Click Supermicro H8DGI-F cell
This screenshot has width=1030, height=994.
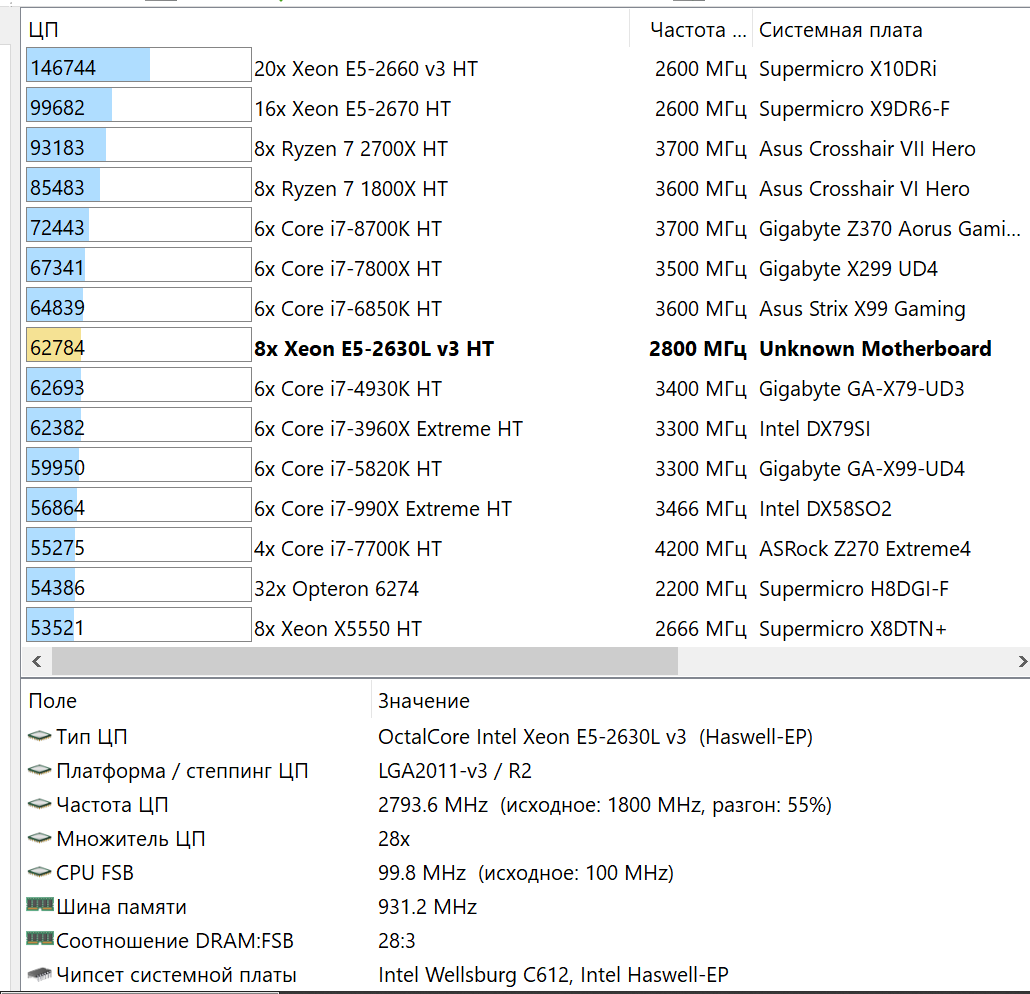pos(854,589)
